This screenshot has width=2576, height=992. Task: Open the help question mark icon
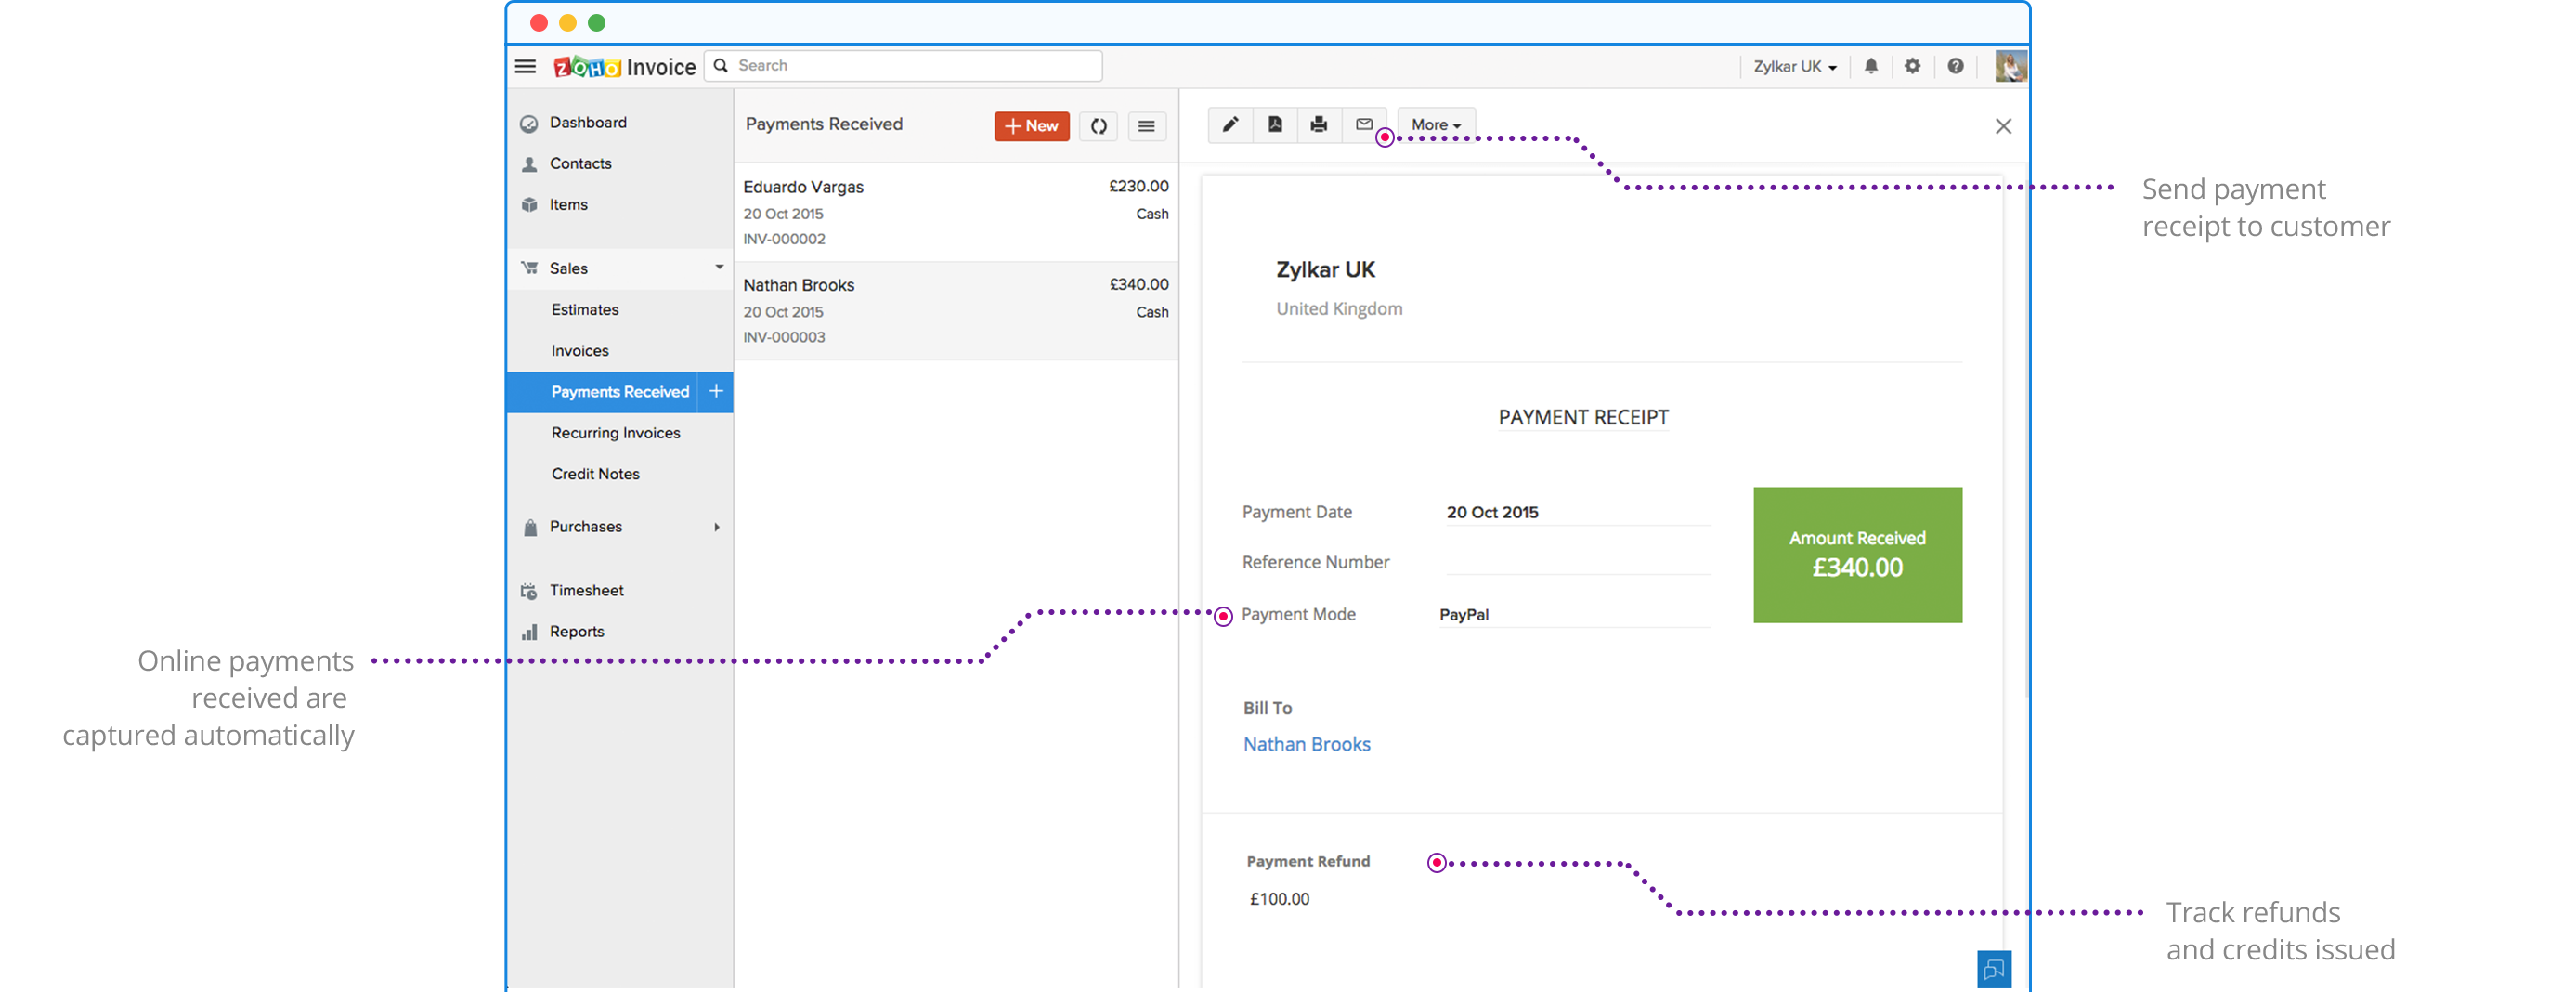coord(1955,66)
